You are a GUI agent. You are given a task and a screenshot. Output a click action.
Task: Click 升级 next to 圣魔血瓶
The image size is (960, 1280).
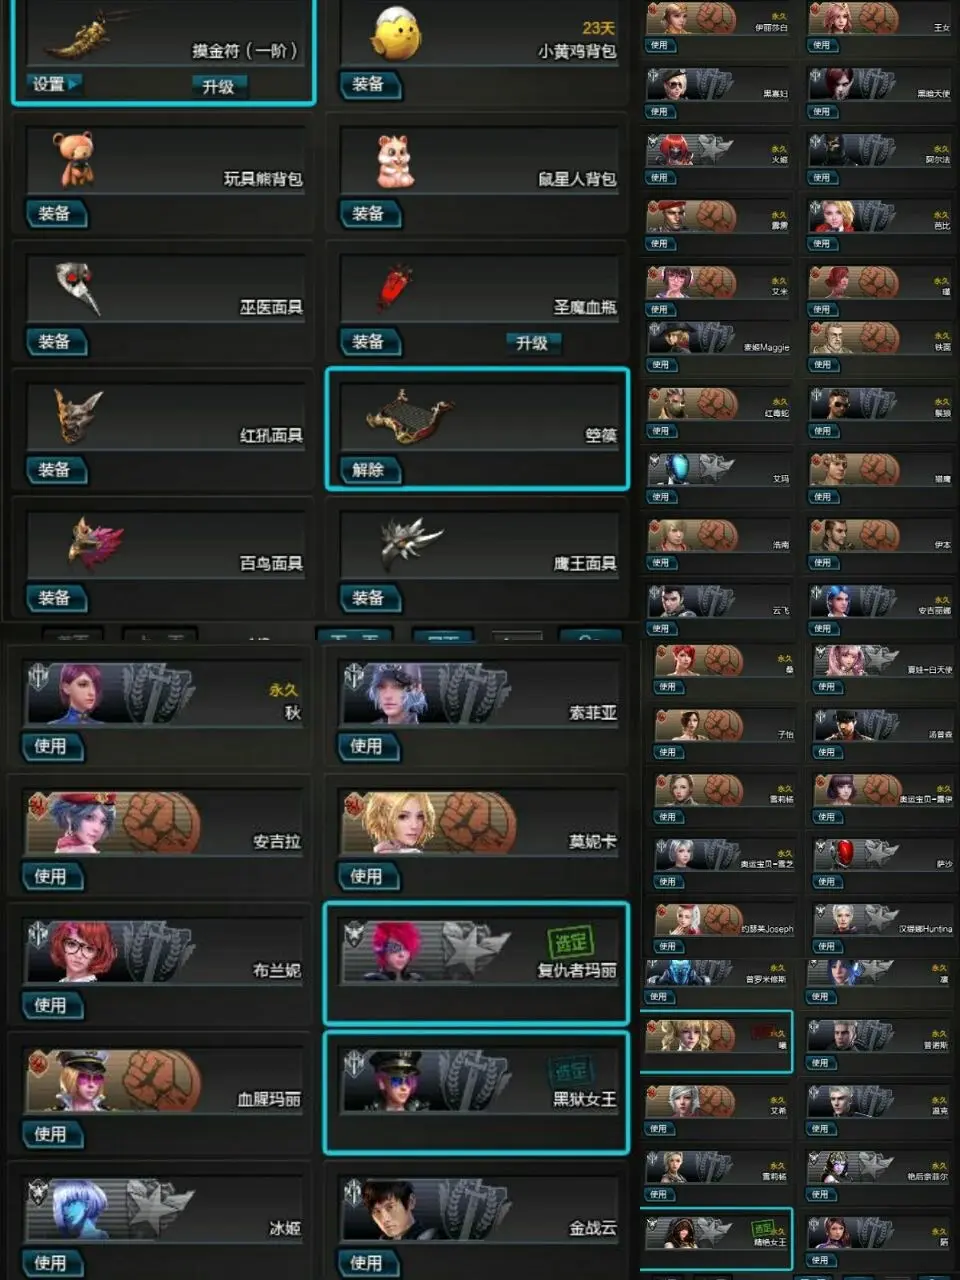(533, 343)
